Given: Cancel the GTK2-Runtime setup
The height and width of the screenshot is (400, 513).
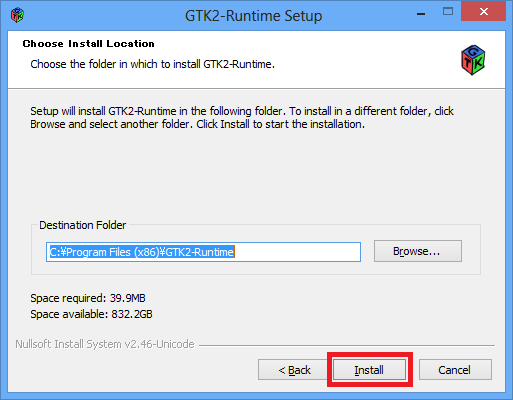Looking at the screenshot, I should pos(455,370).
